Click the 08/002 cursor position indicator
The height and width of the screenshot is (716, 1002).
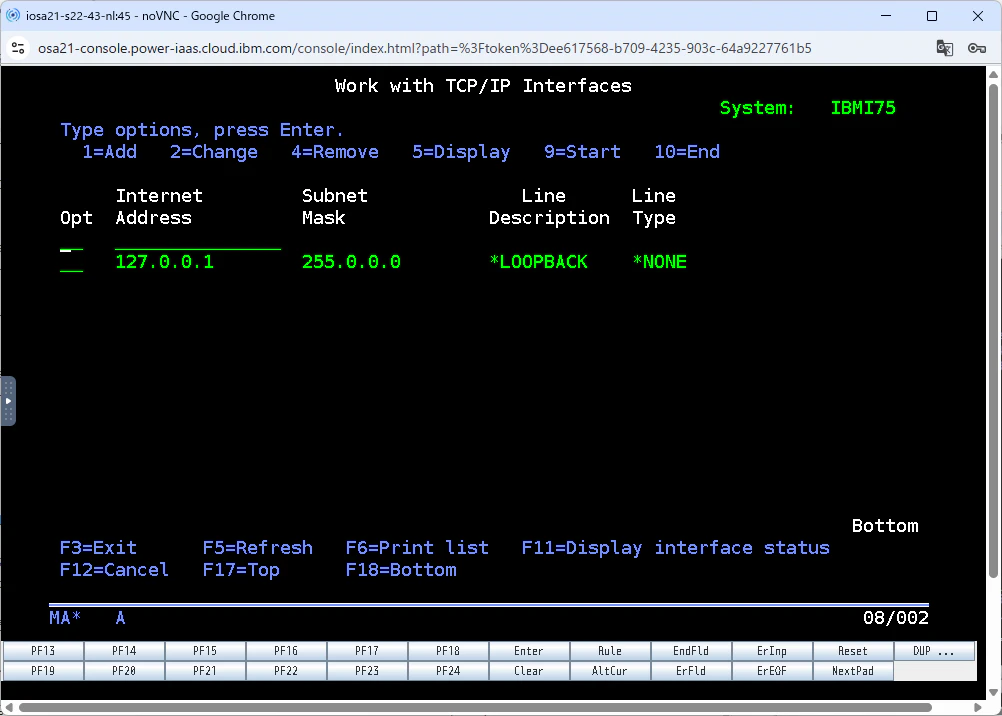895,618
